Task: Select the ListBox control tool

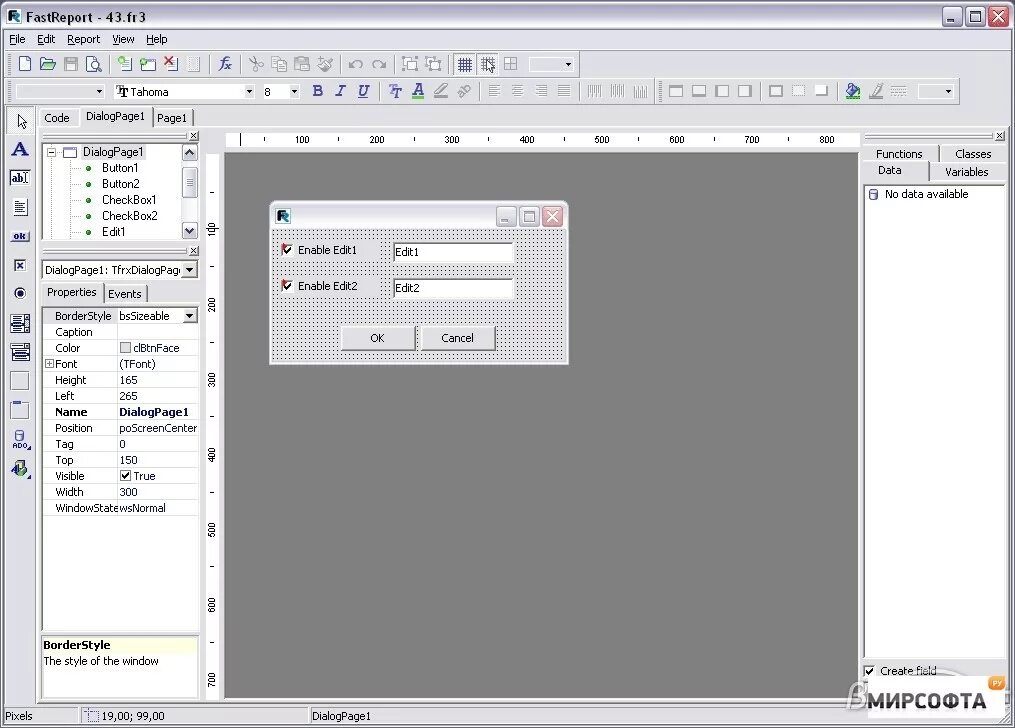Action: point(20,323)
